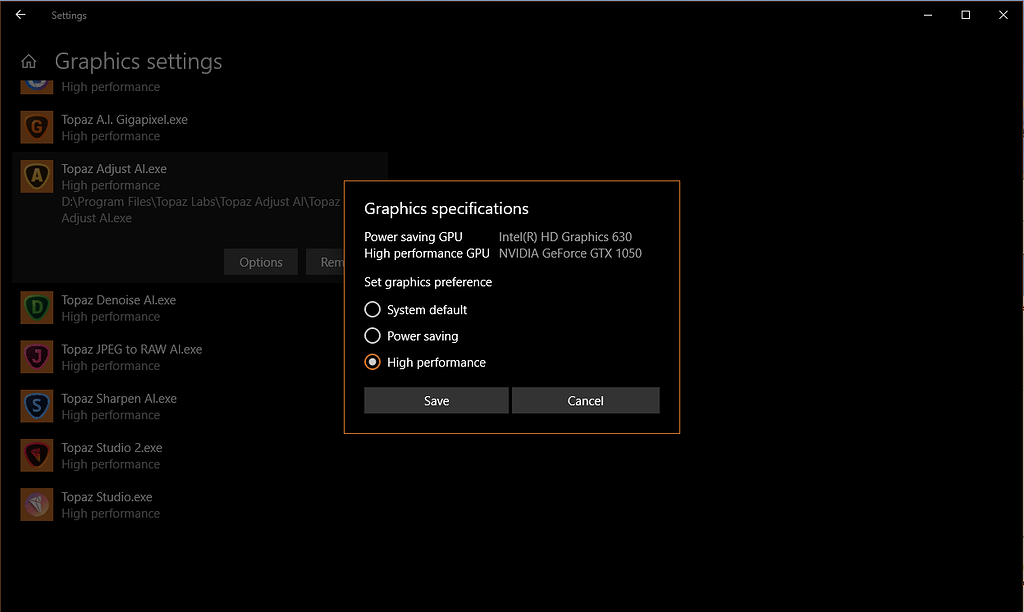Cancel the Graphics specifications dialog
This screenshot has height=612, width=1024.
point(585,400)
